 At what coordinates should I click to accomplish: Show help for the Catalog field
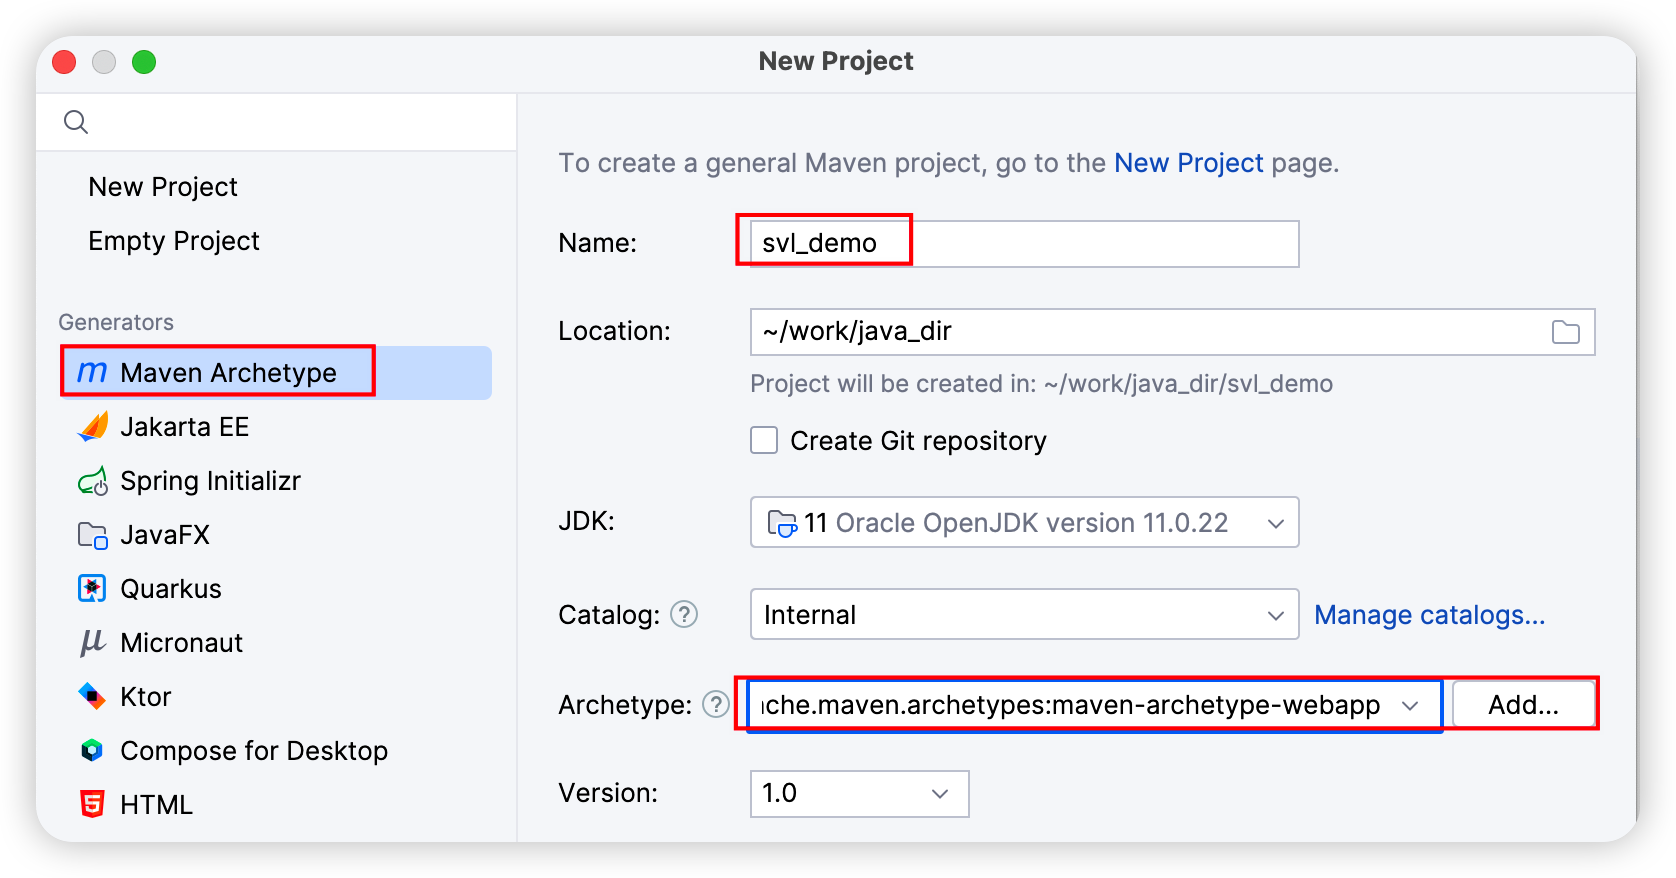coord(684,614)
